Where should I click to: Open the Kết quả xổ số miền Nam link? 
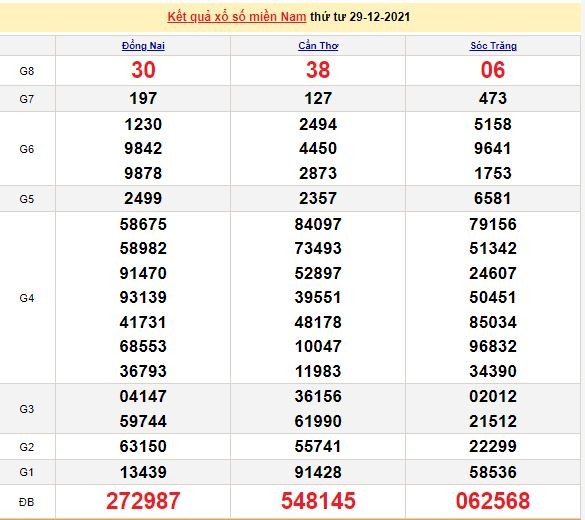237,17
